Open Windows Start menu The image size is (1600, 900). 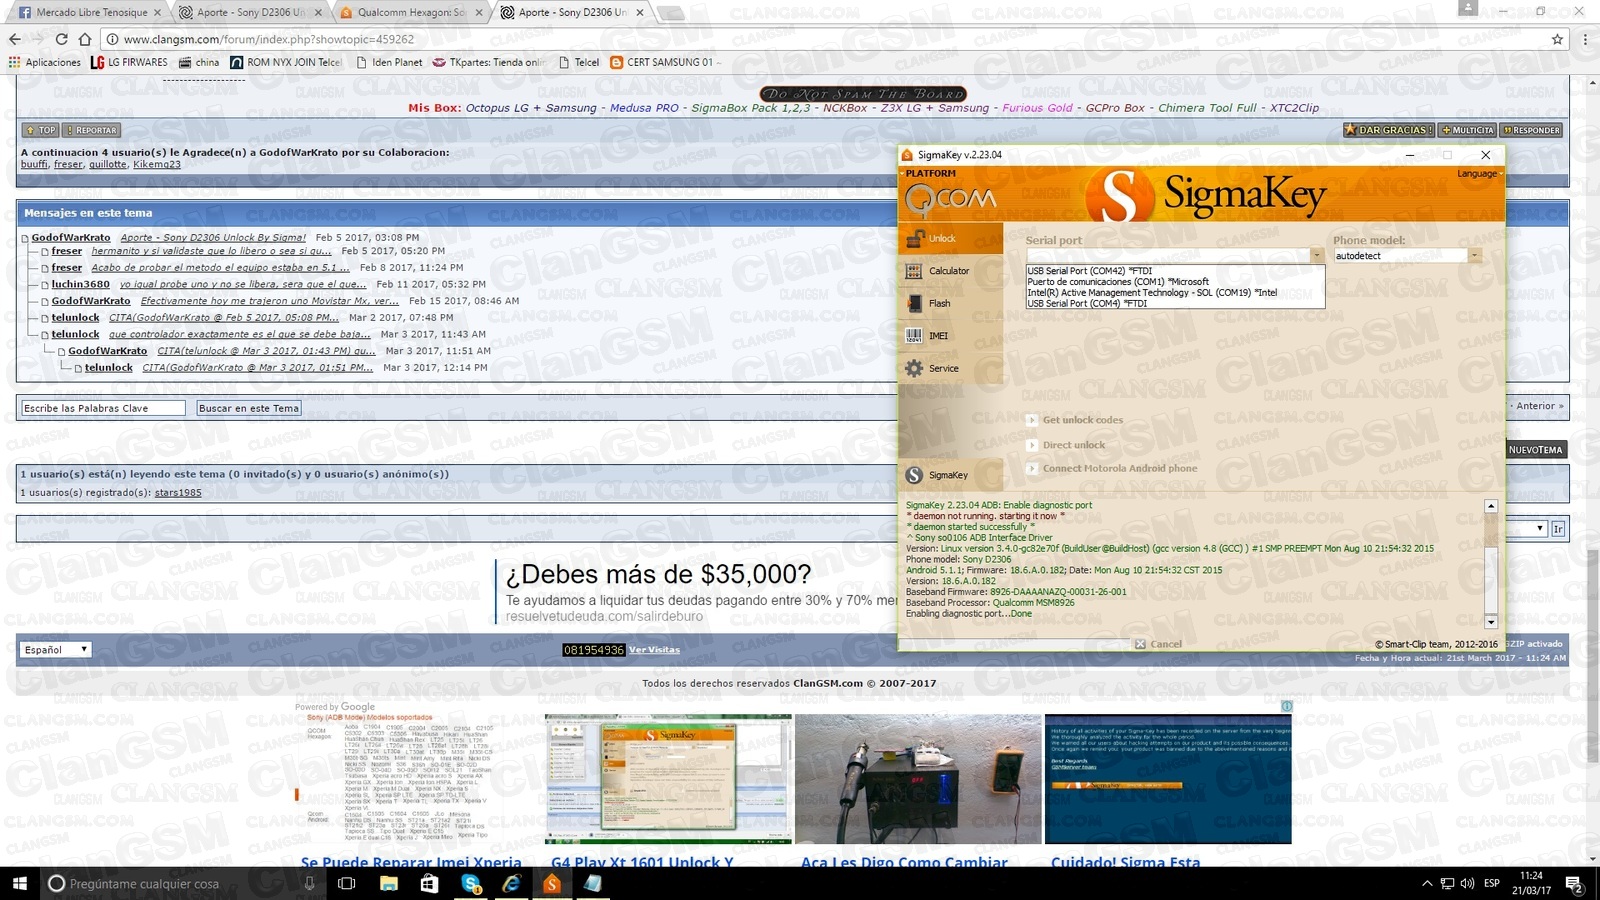point(19,883)
